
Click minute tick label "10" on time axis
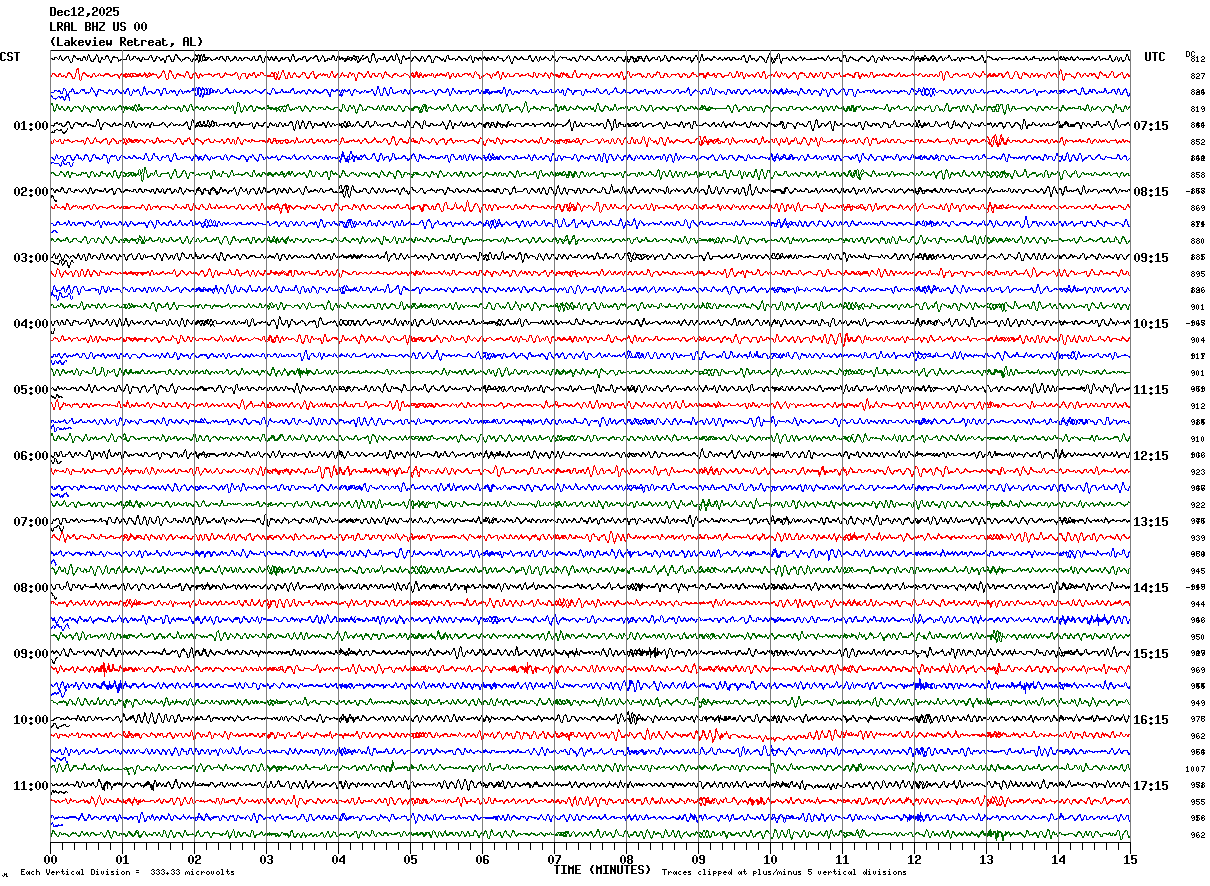(770, 859)
